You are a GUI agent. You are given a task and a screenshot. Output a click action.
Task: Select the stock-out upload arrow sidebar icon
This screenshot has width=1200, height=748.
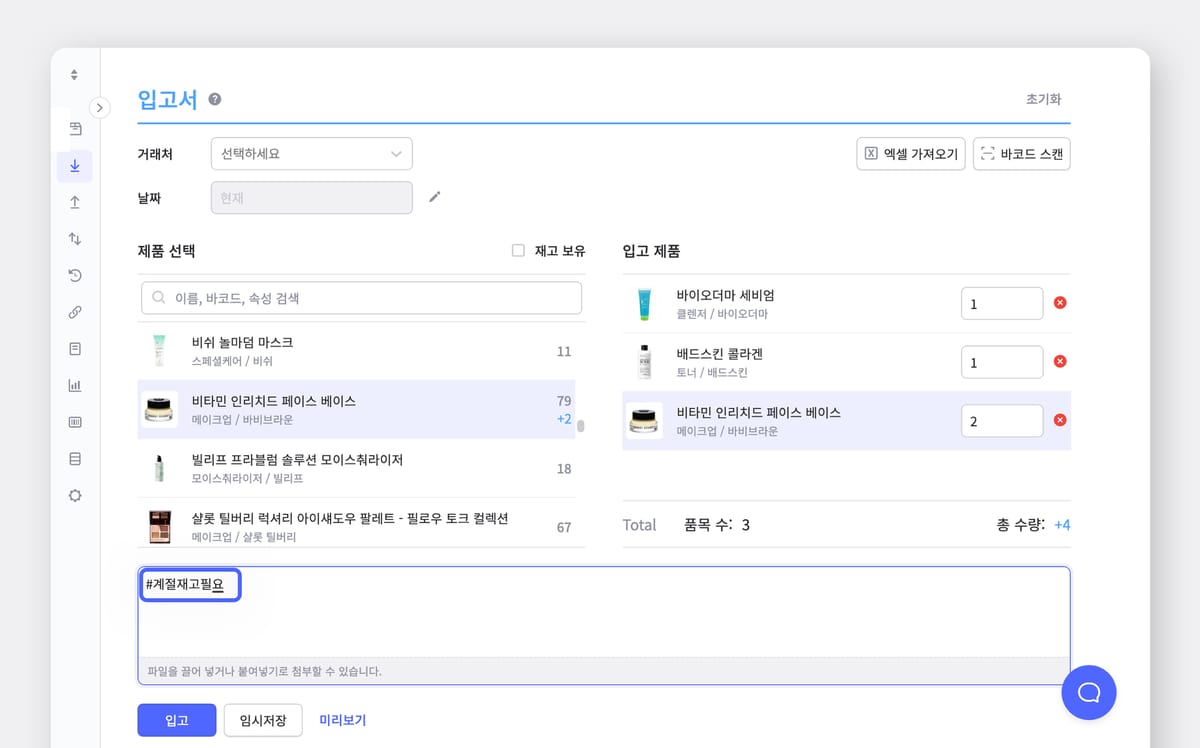coord(75,202)
